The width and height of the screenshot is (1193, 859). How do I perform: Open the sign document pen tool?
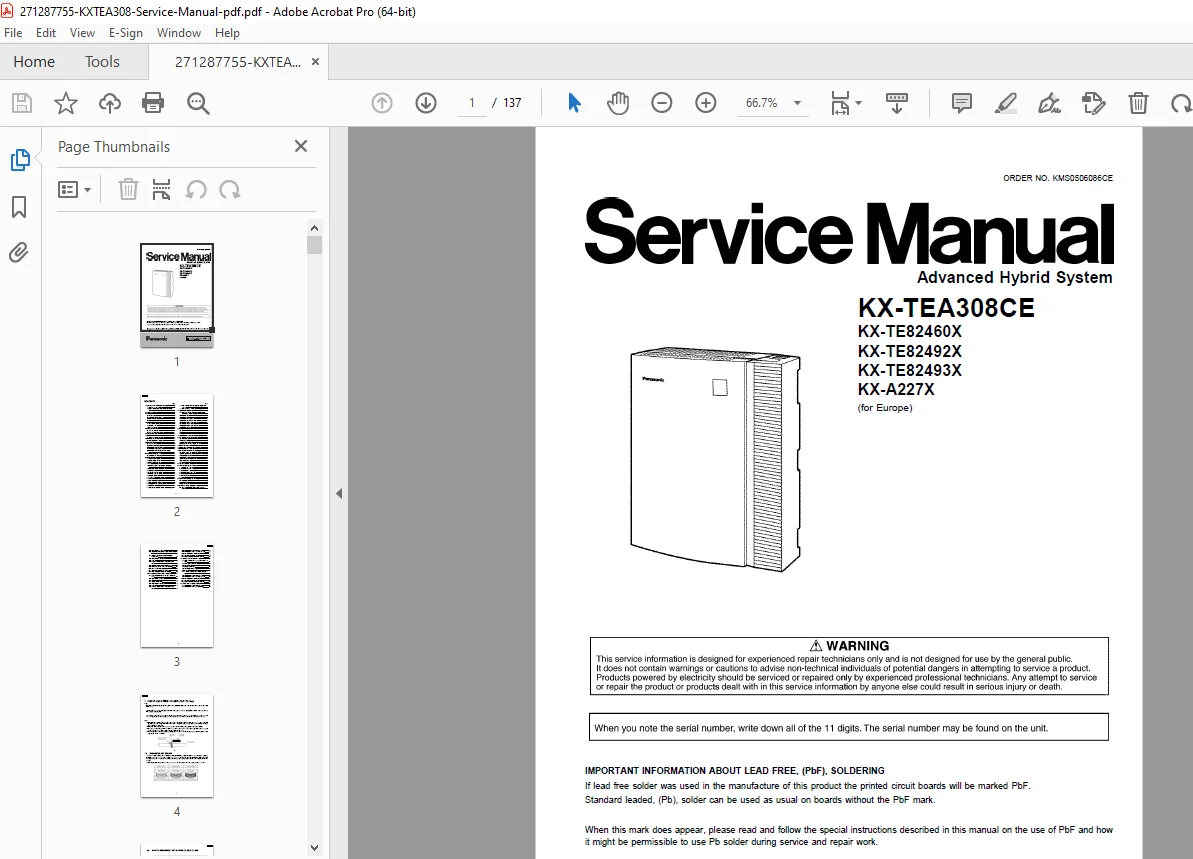click(x=1050, y=103)
